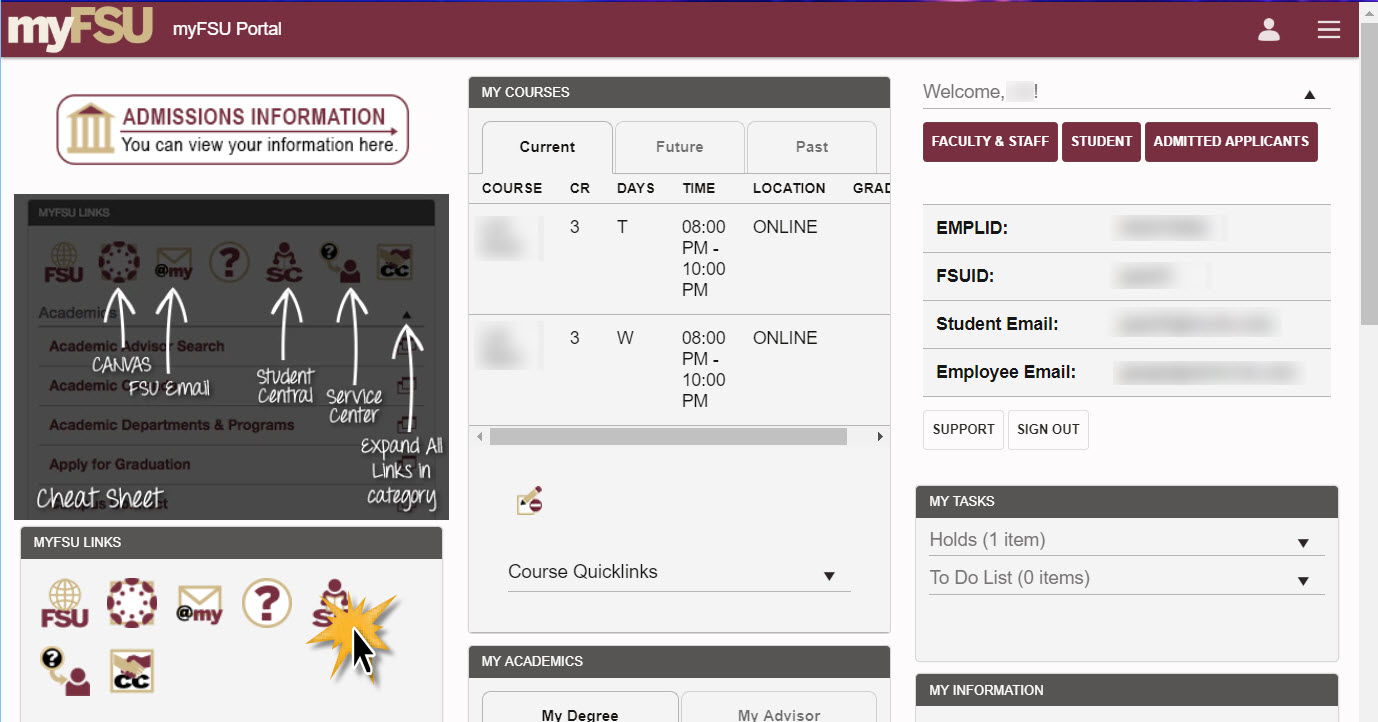This screenshot has width=1378, height=722.
Task: Click the Student button
Action: pyautogui.click(x=1101, y=142)
